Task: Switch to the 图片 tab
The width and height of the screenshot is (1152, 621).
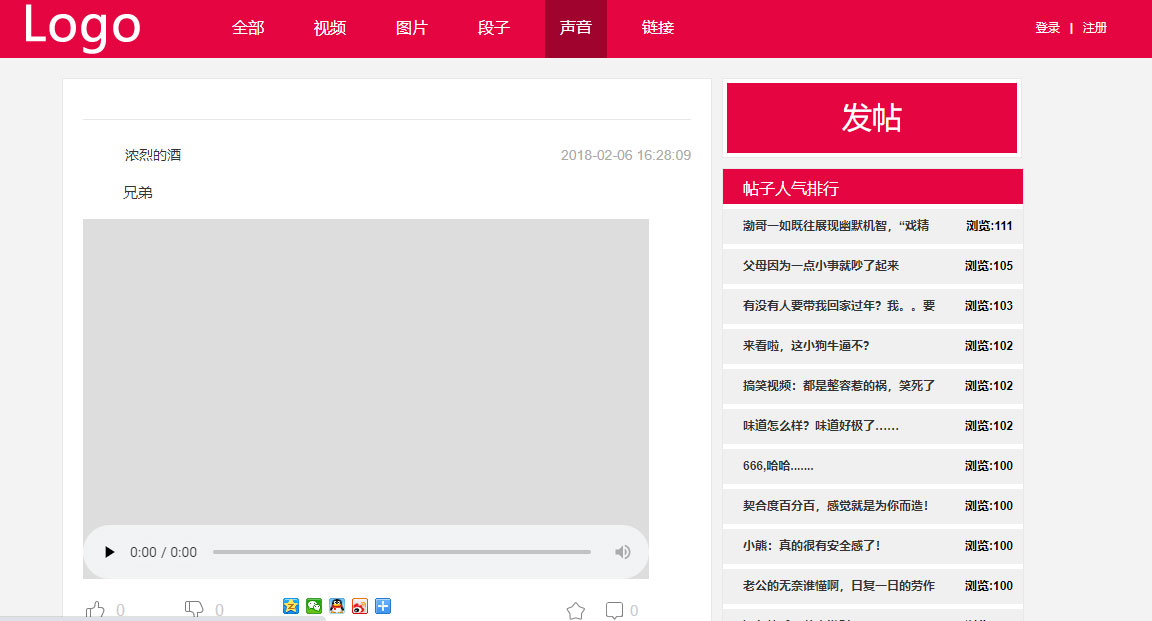Action: coord(412,28)
